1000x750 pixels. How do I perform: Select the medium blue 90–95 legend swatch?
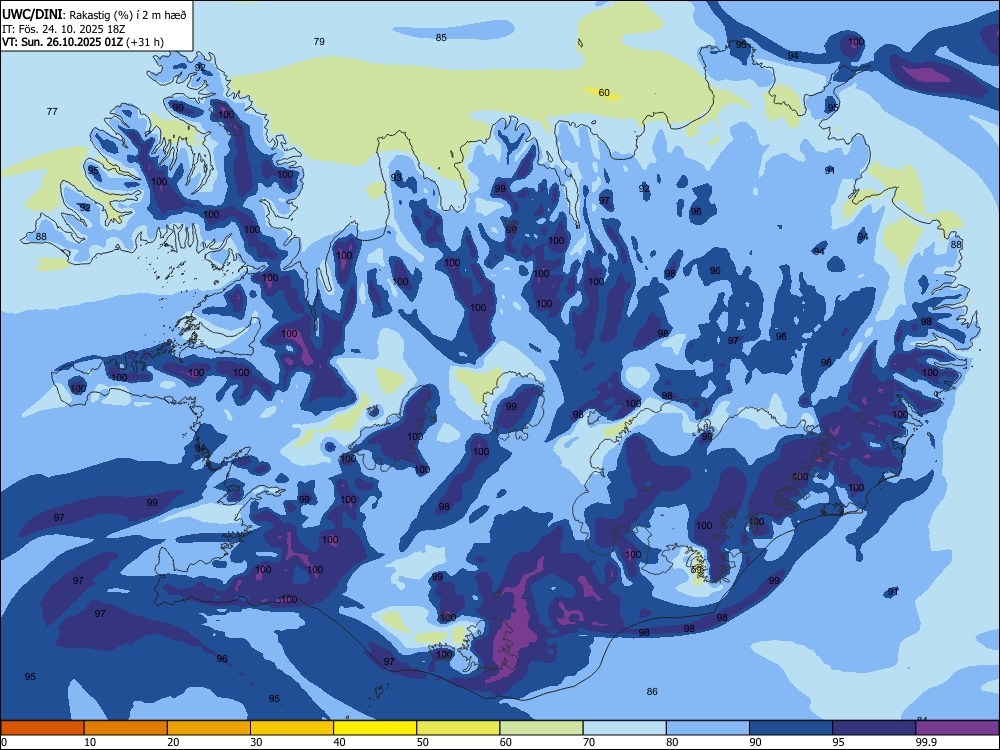point(791,728)
